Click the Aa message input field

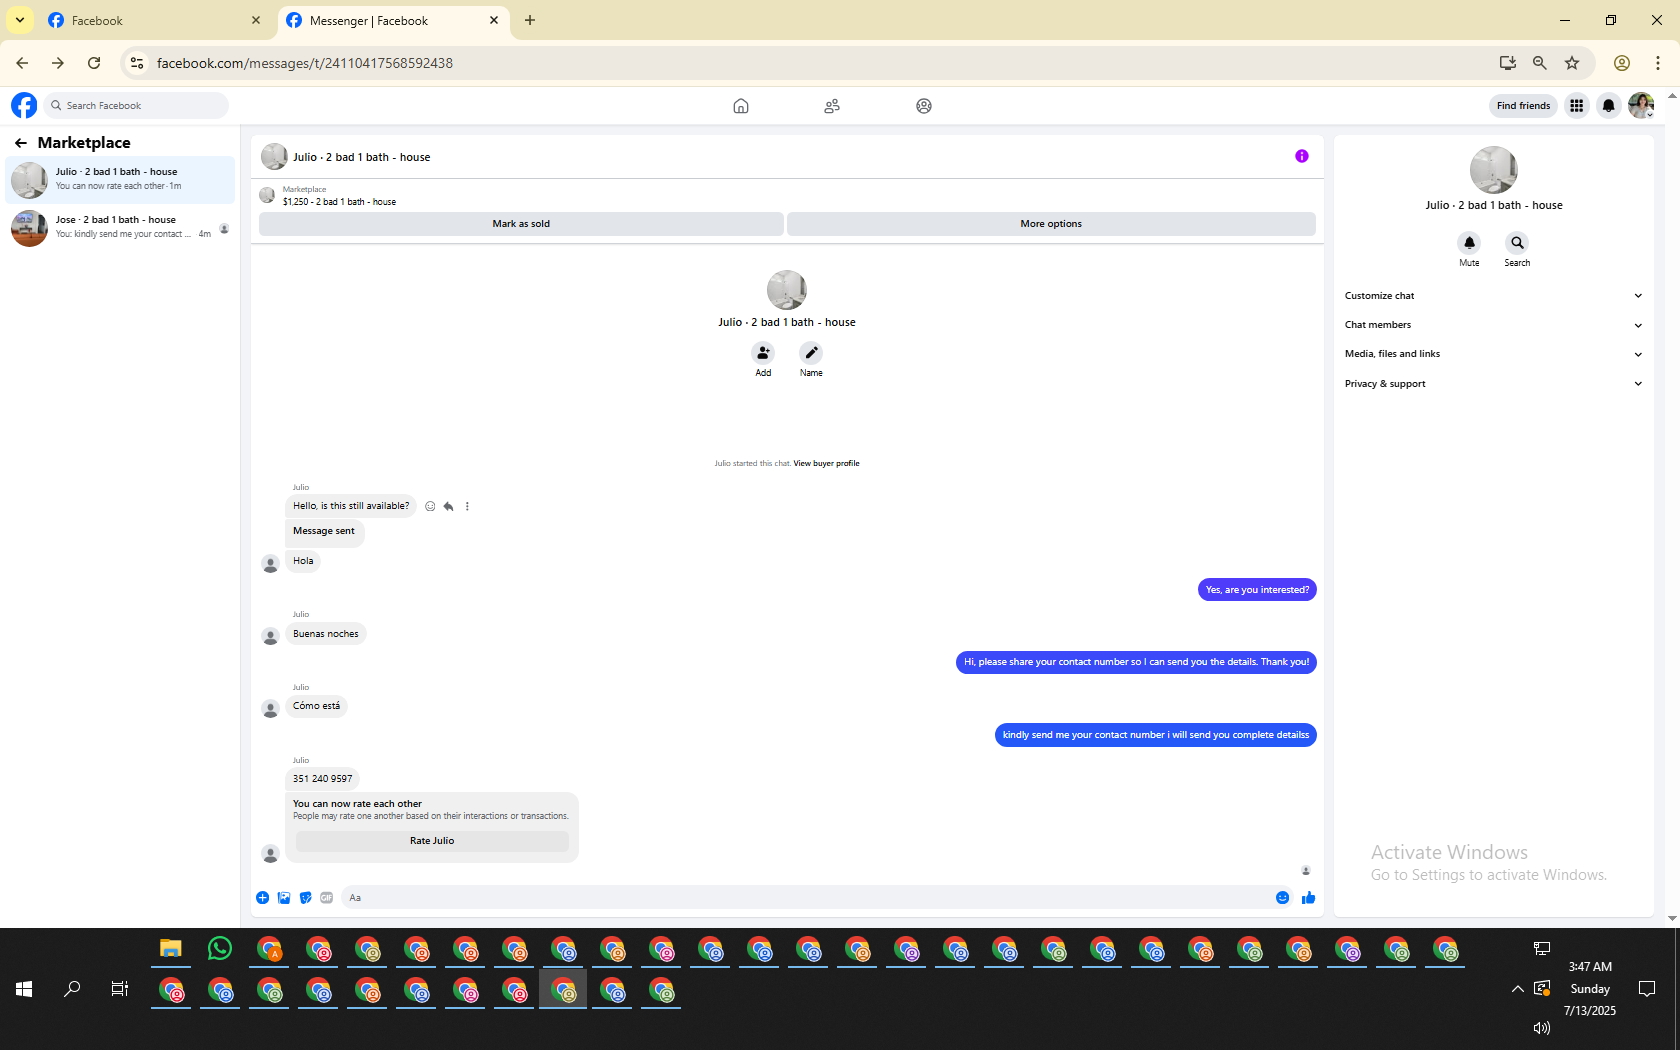pyautogui.click(x=805, y=898)
